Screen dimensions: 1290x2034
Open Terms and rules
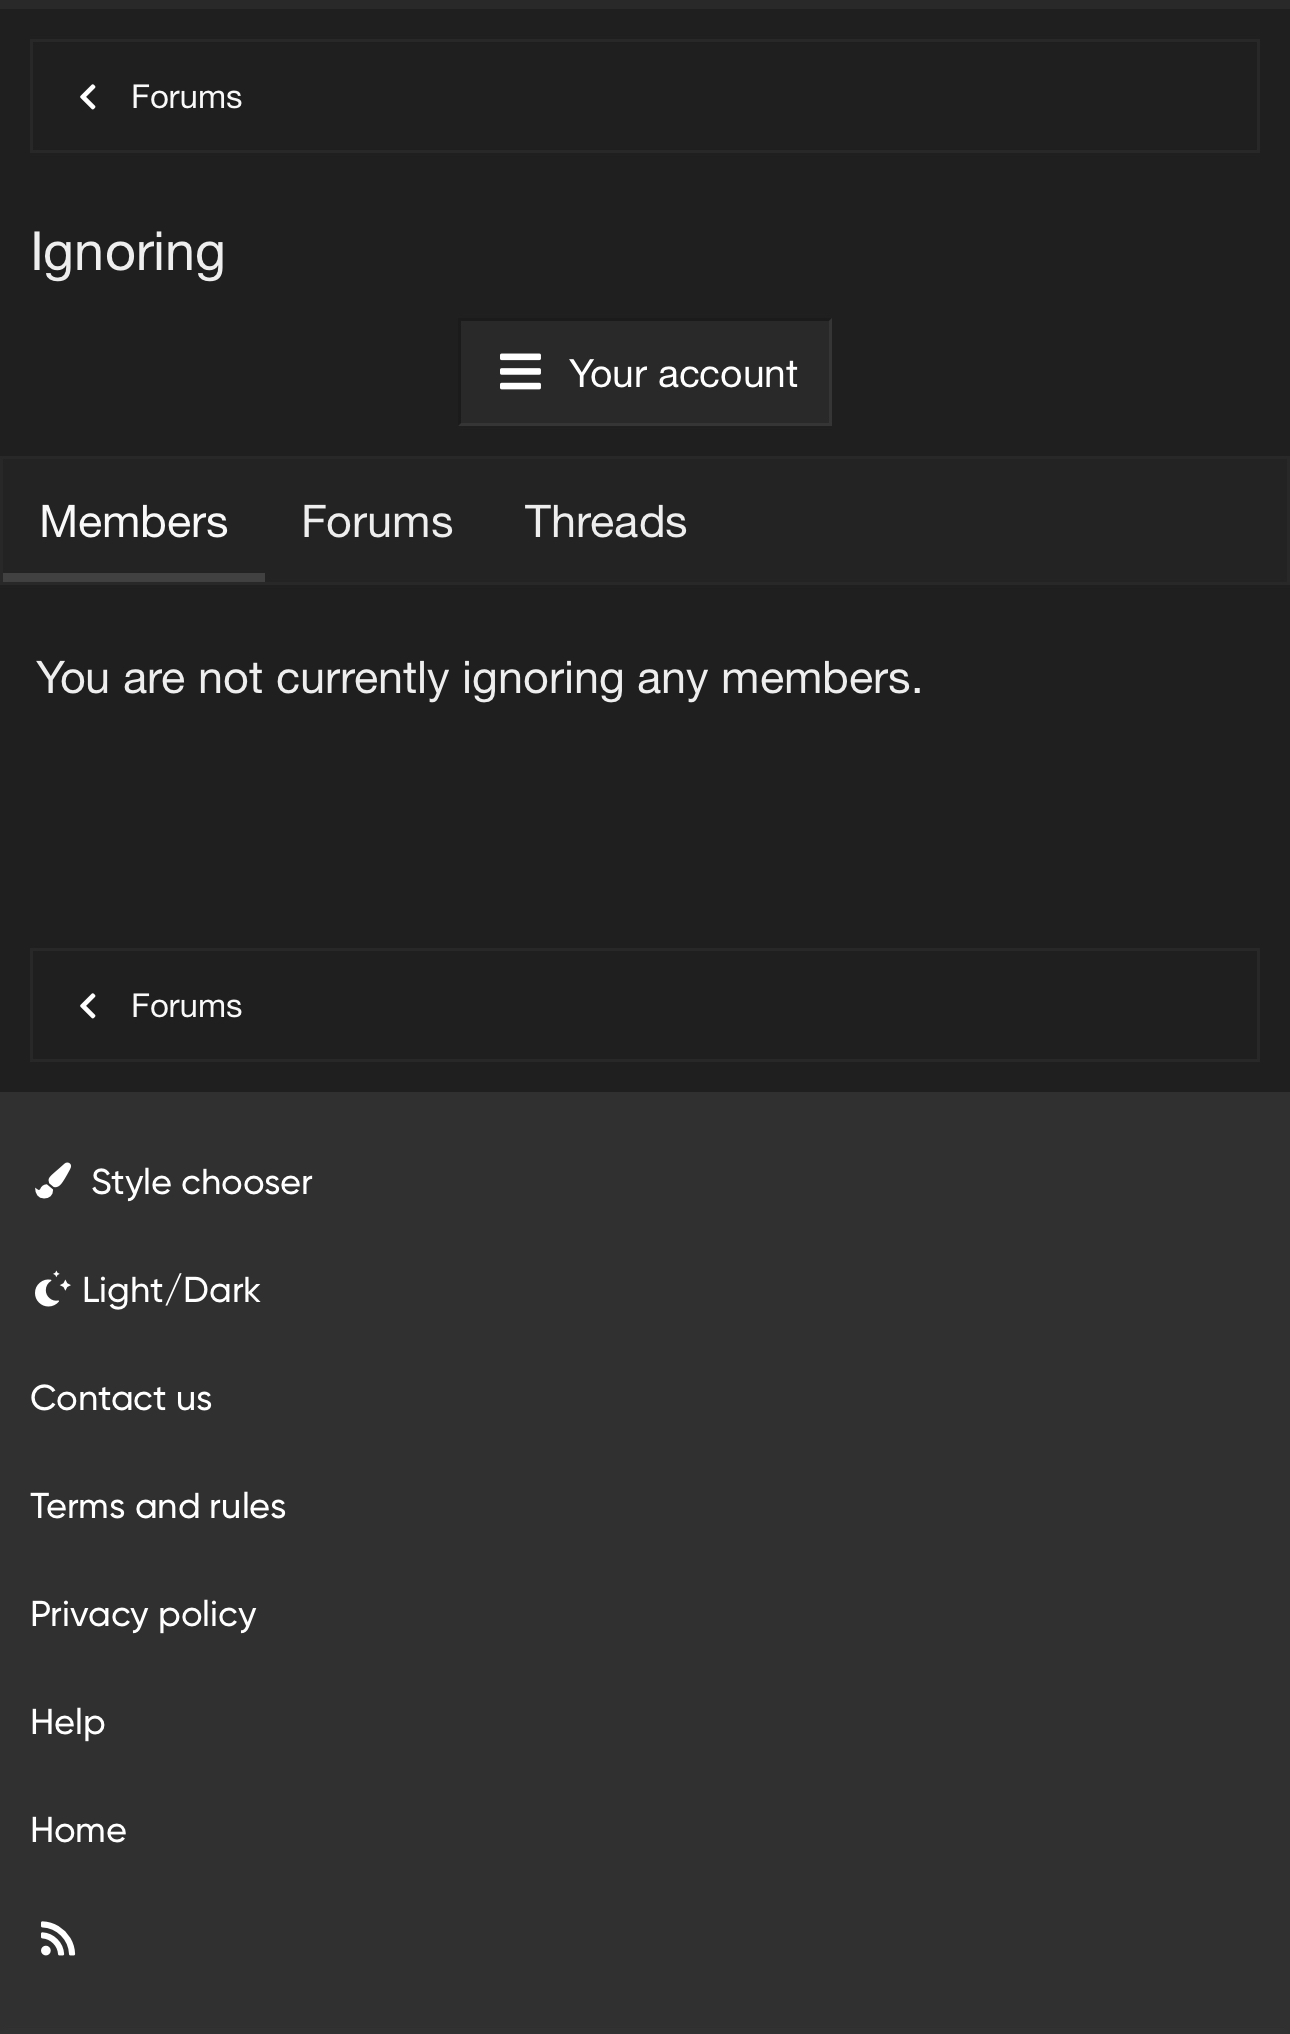(158, 1506)
